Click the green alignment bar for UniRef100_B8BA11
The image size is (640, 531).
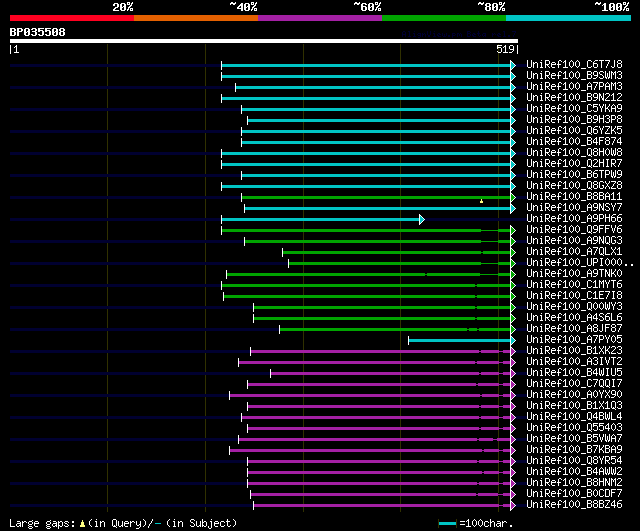click(x=376, y=198)
